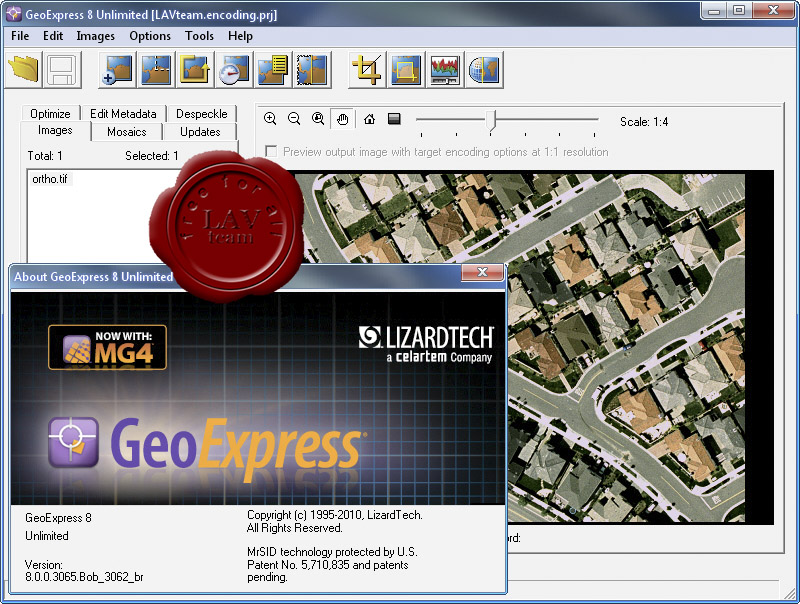This screenshot has height=604, width=800.
Task: Click the 'Patent No. 5,710,835 and patents' line
Action: (328, 565)
